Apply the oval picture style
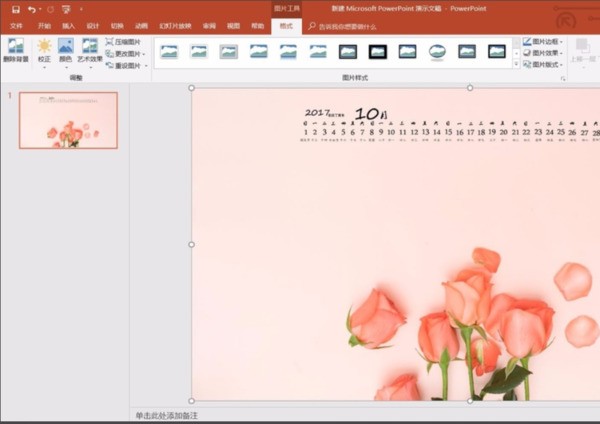This screenshot has width=600, height=424. [x=437, y=51]
